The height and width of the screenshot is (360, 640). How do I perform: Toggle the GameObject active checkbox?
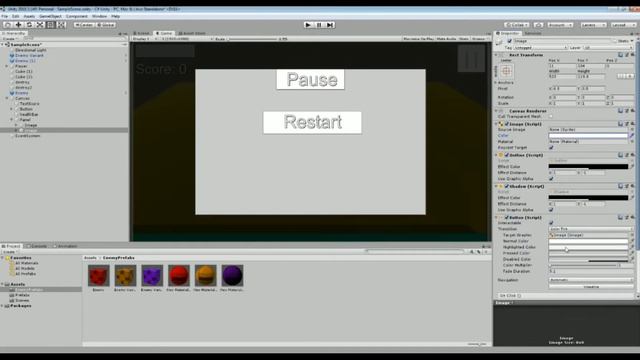coord(509,41)
